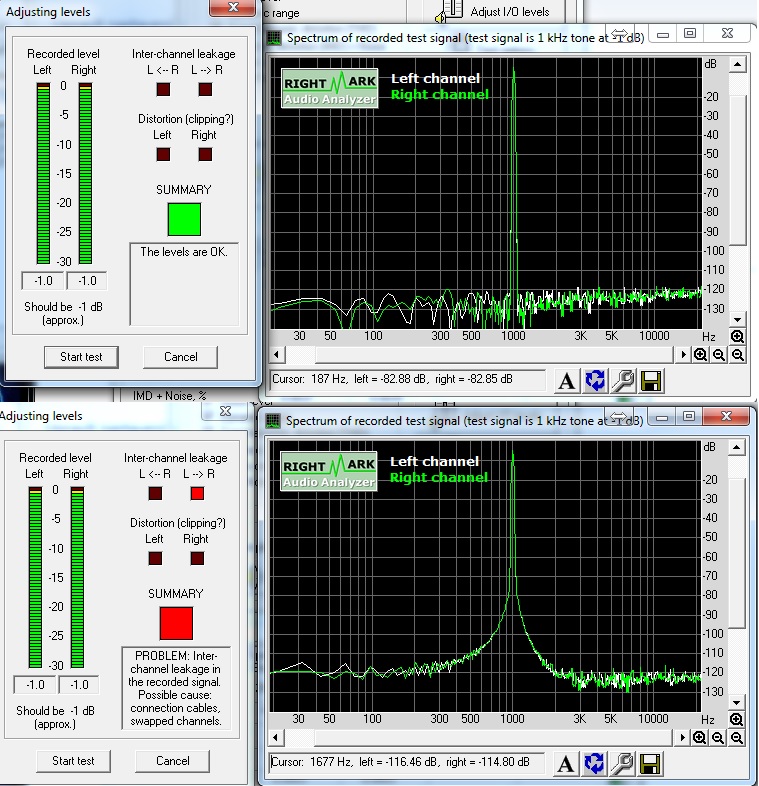Click left arrow of frequency scrollbar, 187 Hz spectrum window
This screenshot has width=759, height=786.
(x=276, y=355)
